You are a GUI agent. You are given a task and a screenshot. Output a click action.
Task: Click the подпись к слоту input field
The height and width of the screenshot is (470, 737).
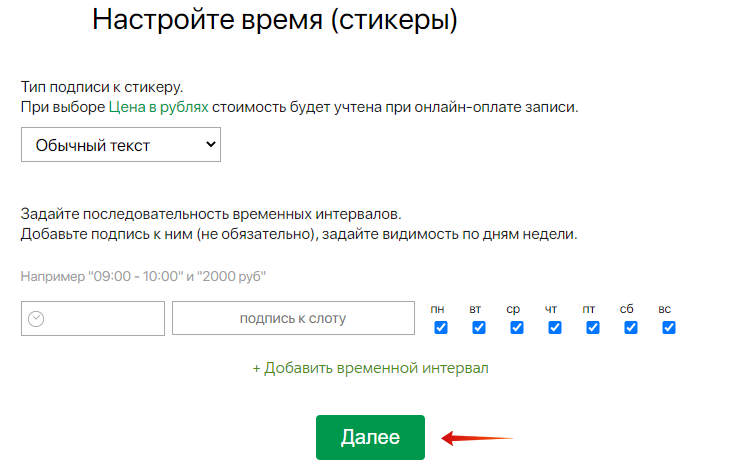[x=293, y=318]
